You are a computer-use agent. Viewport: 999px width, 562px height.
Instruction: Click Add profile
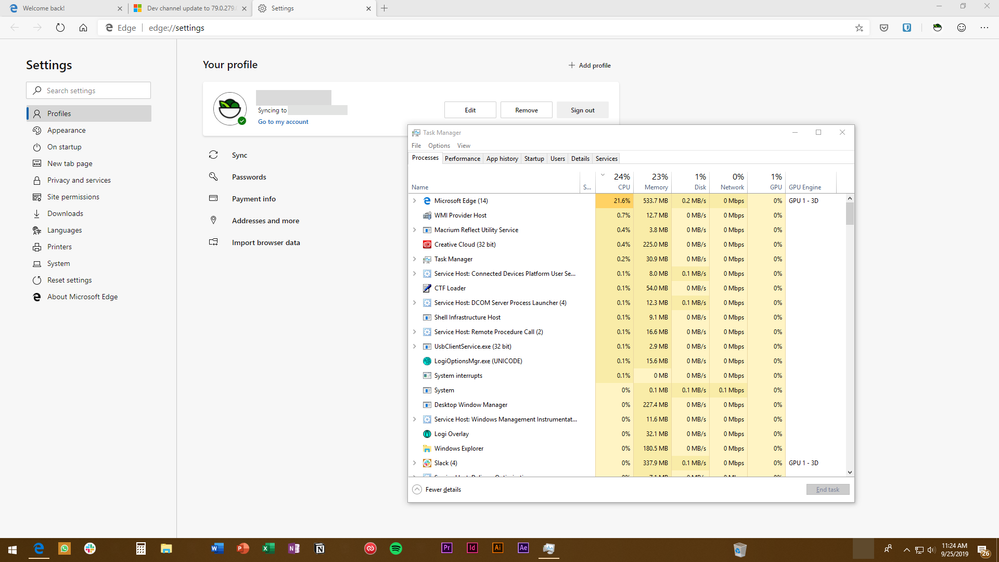coord(589,65)
